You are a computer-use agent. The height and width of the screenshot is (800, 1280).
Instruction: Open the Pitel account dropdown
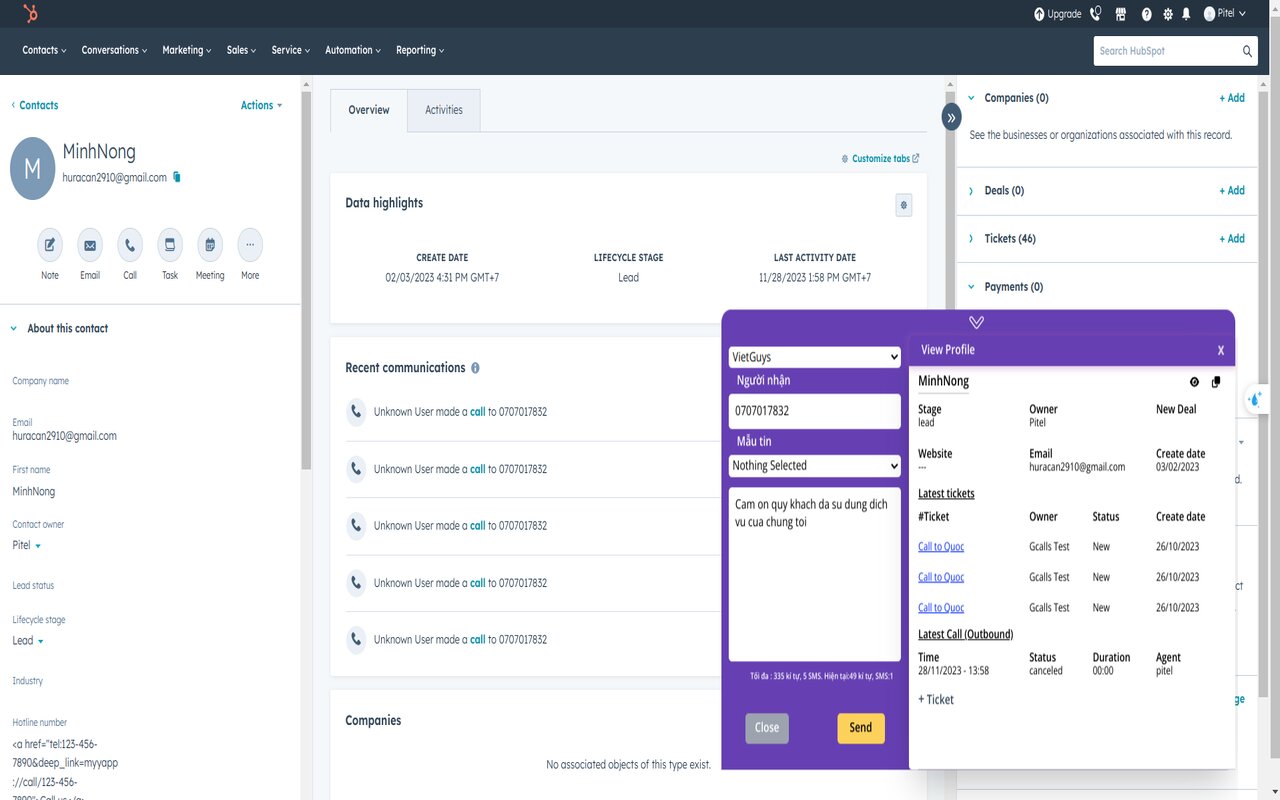(1225, 14)
